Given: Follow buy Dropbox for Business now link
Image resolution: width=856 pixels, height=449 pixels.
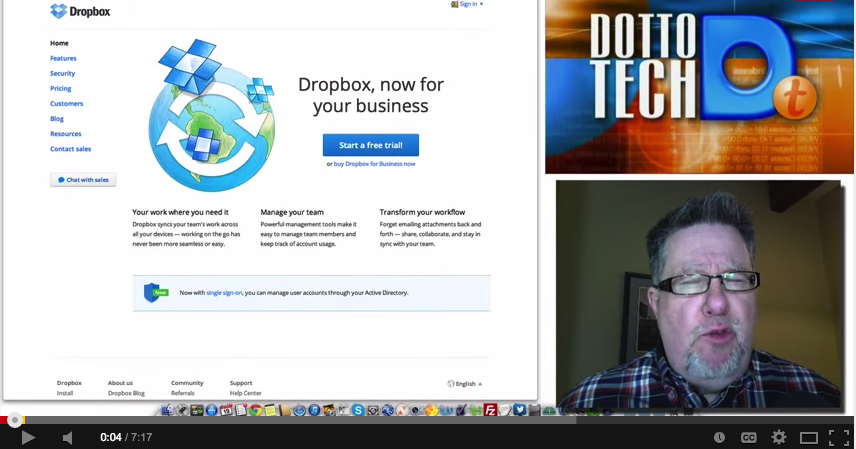Looking at the screenshot, I should [x=374, y=164].
